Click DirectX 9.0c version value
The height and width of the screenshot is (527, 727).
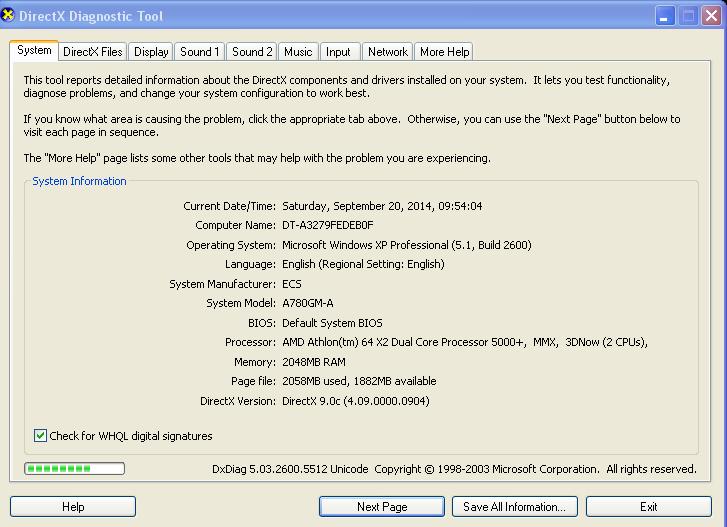point(356,401)
